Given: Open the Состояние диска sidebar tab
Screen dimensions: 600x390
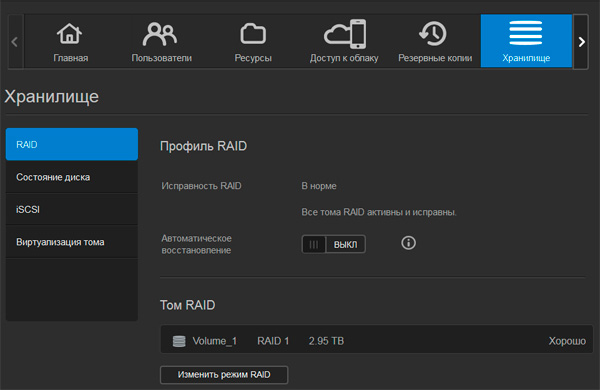Looking at the screenshot, I should tap(72, 177).
